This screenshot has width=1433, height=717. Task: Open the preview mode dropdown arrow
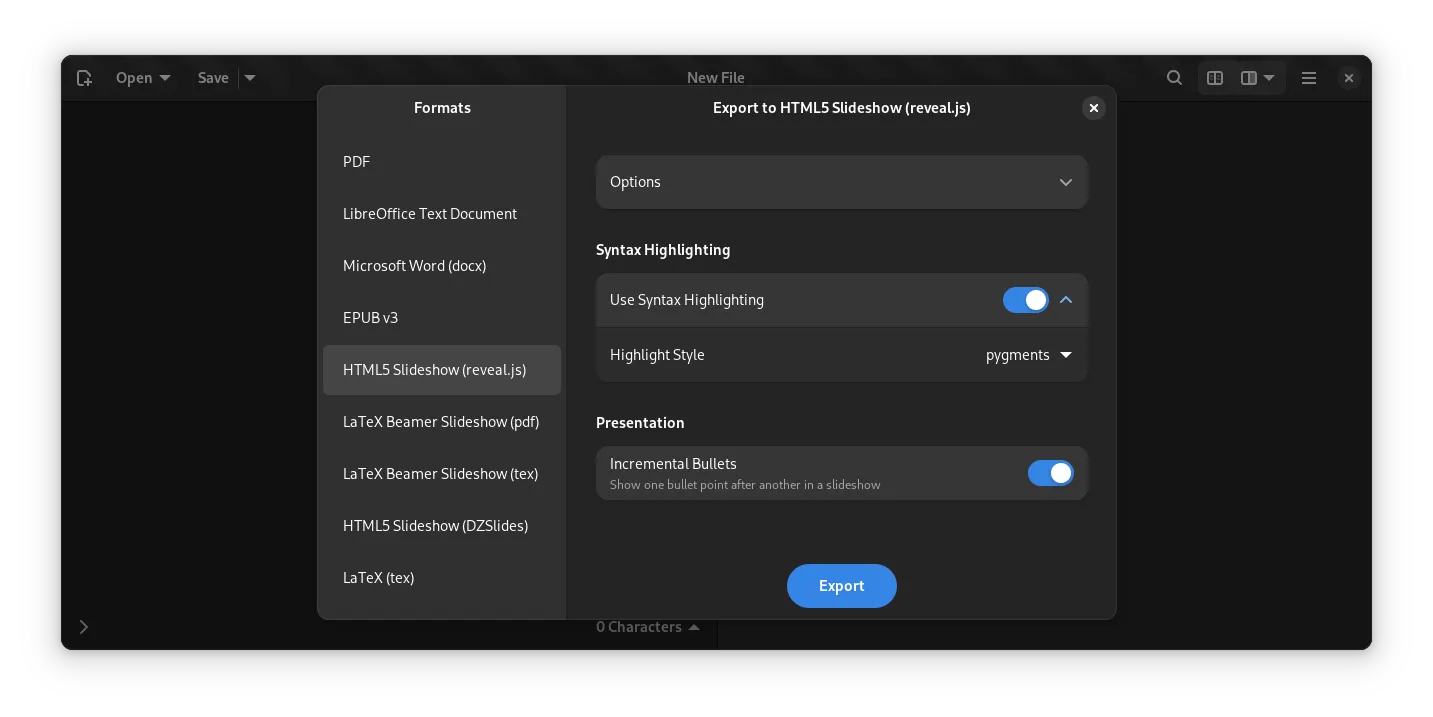1268,78
